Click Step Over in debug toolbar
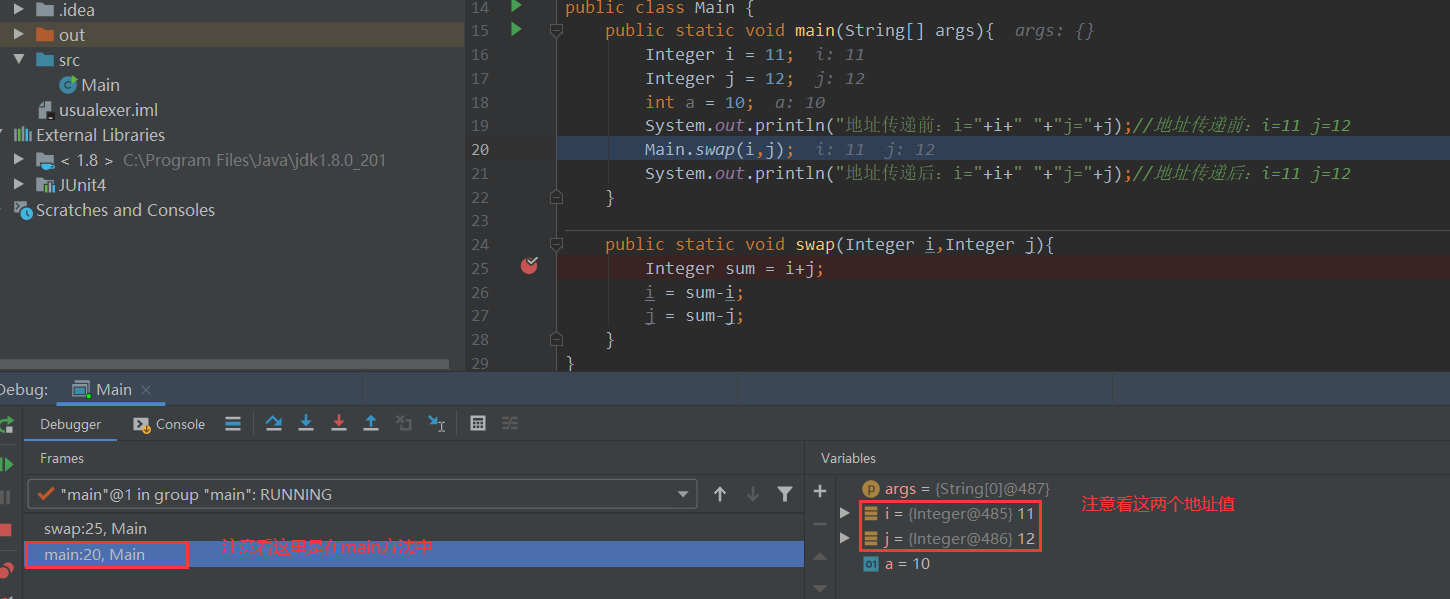 tap(274, 424)
